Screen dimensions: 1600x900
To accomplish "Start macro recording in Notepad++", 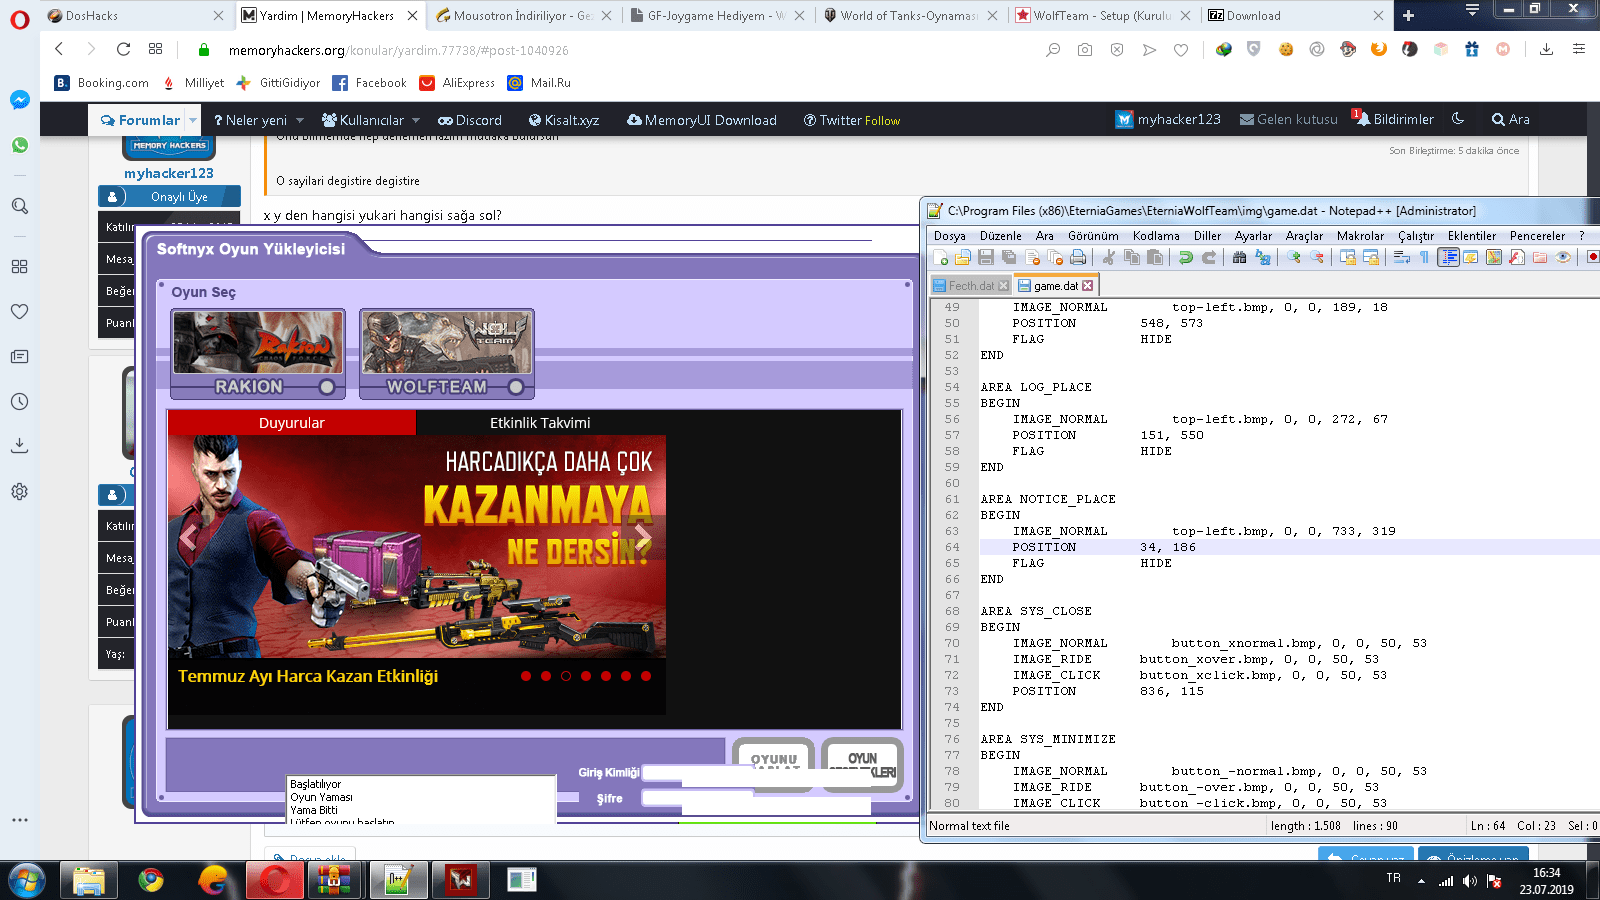I will (x=1592, y=258).
